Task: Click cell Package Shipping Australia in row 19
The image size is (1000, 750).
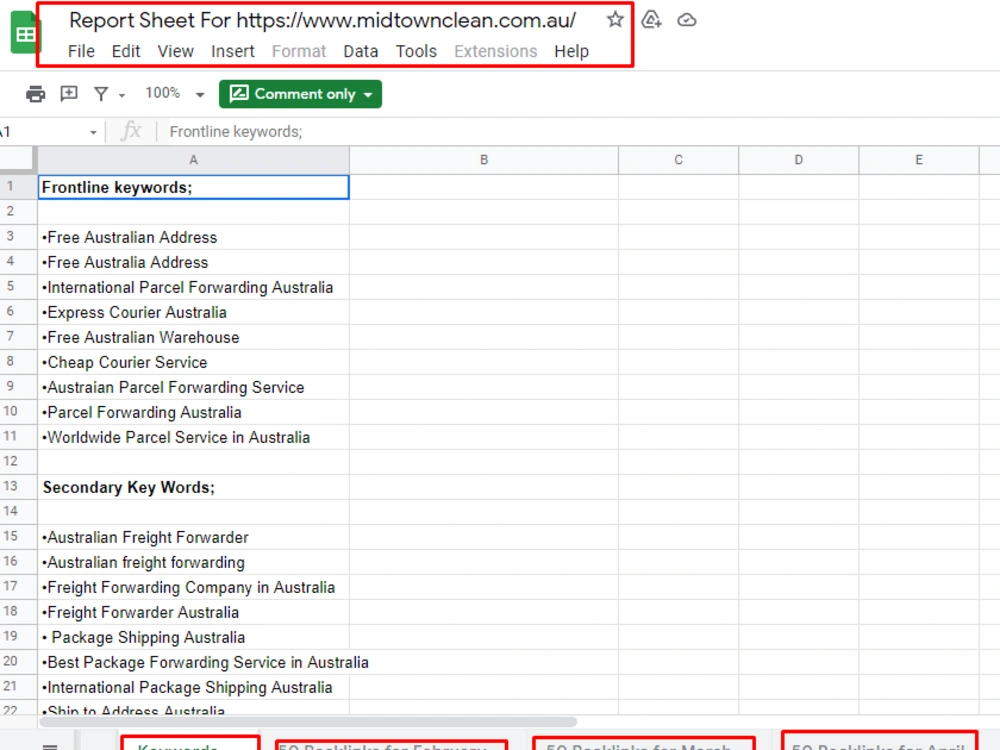Action: [193, 637]
